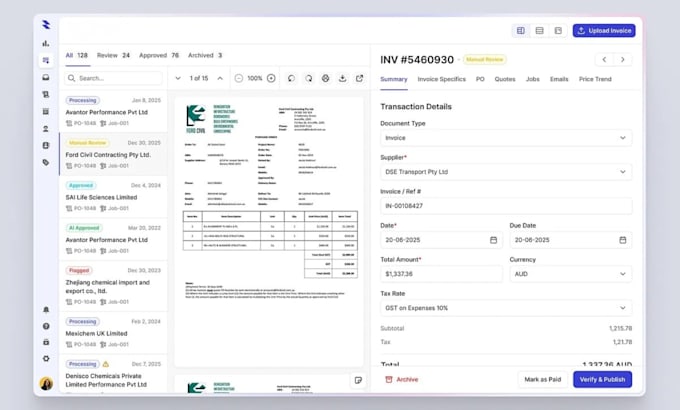Open the Emails tab
The image size is (680, 410).
point(559,79)
